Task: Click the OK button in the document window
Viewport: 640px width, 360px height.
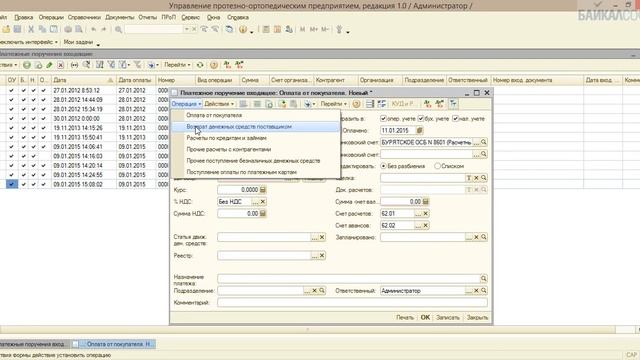Action: pos(425,318)
